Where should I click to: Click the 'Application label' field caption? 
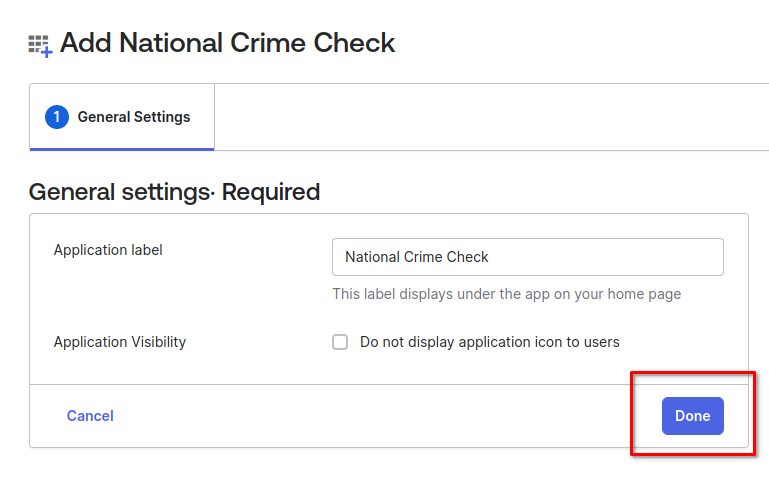pos(108,250)
